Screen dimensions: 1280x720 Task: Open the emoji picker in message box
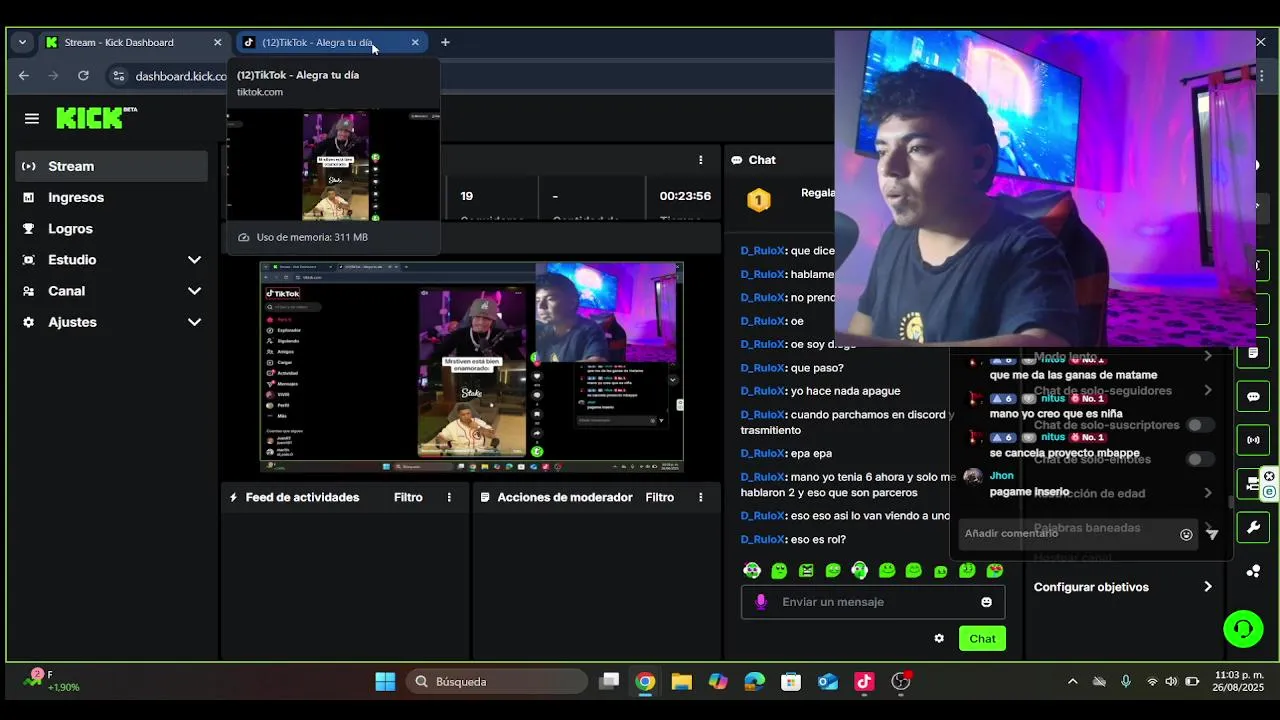coord(986,602)
